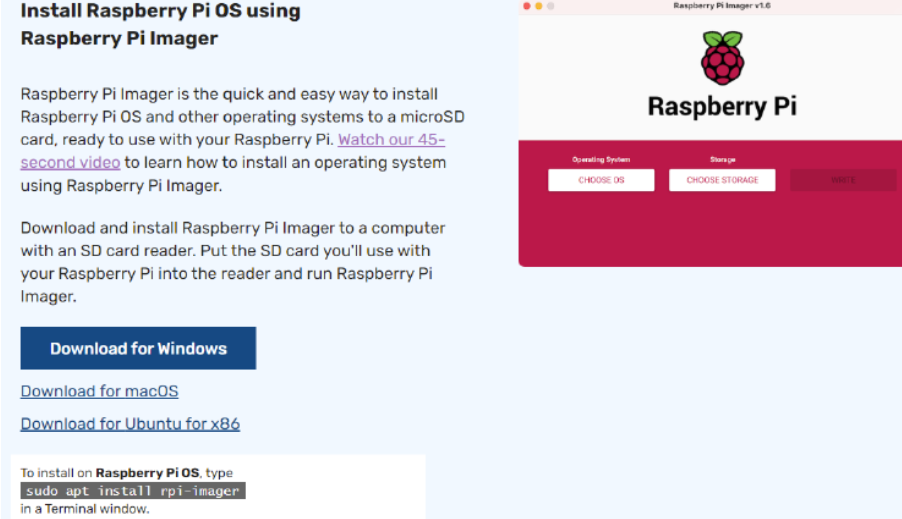
Task: Open the Download for macOS link
Action: tap(100, 391)
